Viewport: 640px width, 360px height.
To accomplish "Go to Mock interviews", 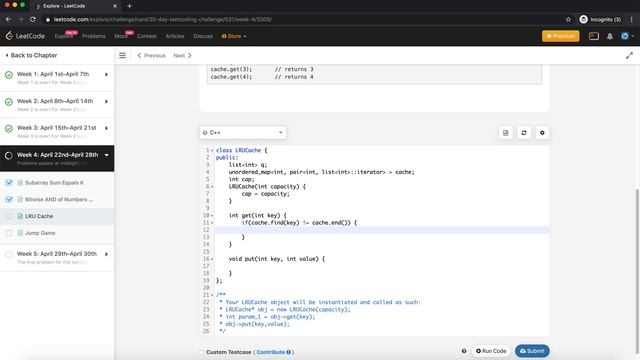I will coord(121,36).
